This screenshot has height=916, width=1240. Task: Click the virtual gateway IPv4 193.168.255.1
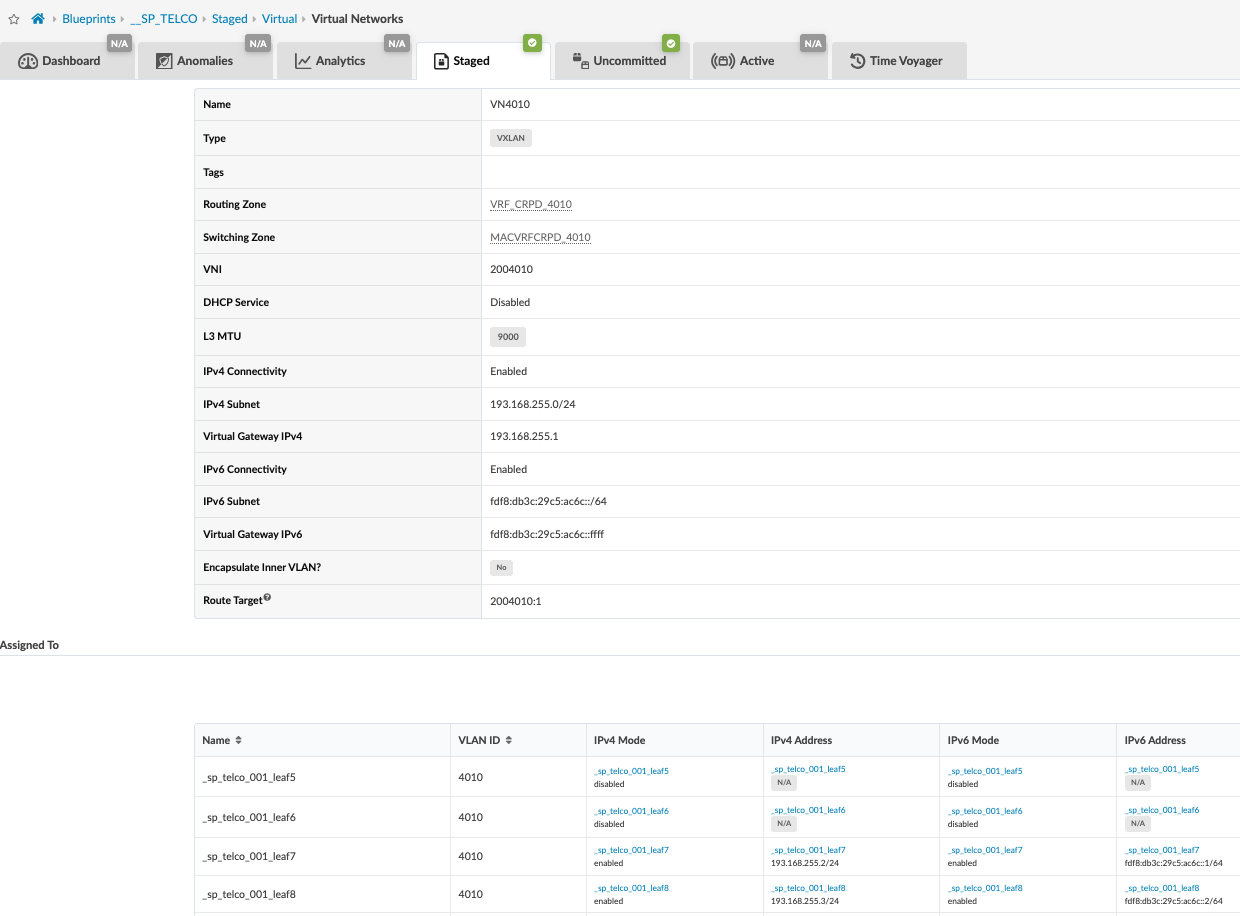(524, 437)
